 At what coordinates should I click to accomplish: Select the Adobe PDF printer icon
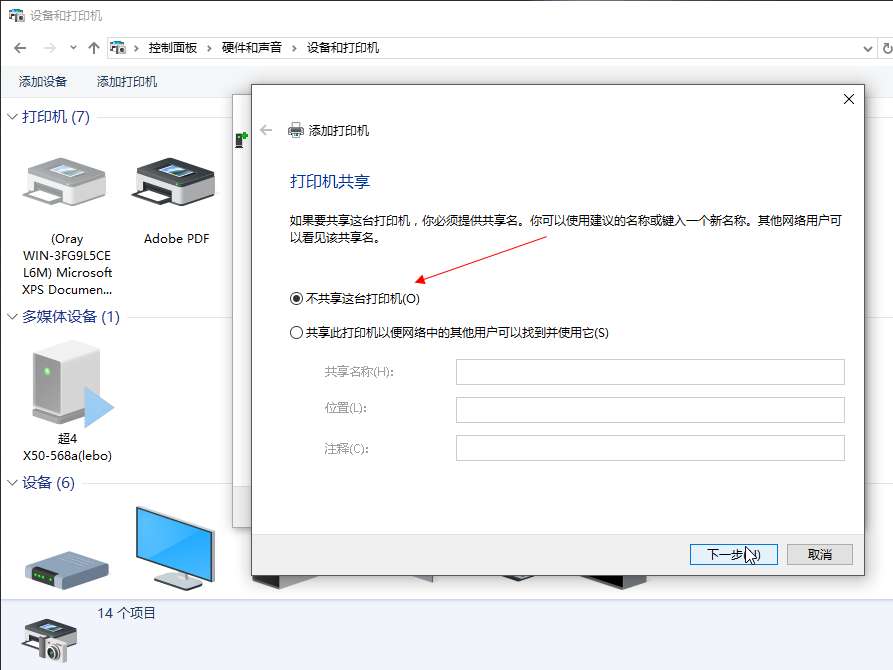[x=174, y=182]
